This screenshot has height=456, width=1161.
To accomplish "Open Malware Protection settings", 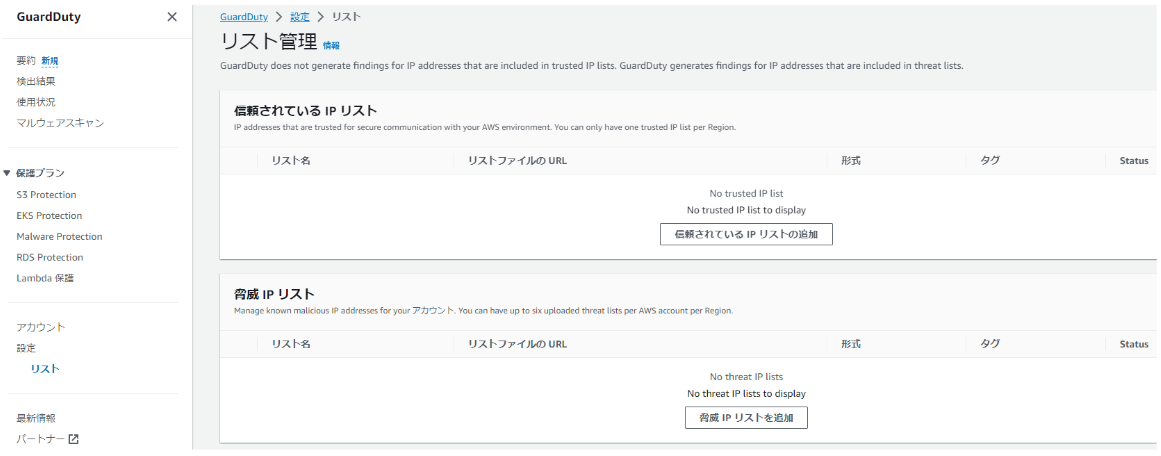I will [x=59, y=237].
